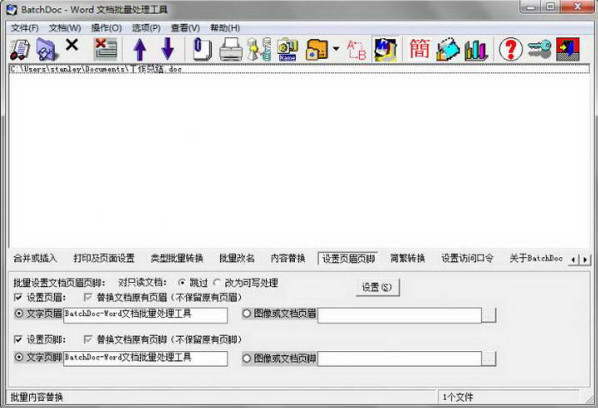598x408 pixels.
Task: Open help with the red question mark icon
Action: pyautogui.click(x=510, y=49)
